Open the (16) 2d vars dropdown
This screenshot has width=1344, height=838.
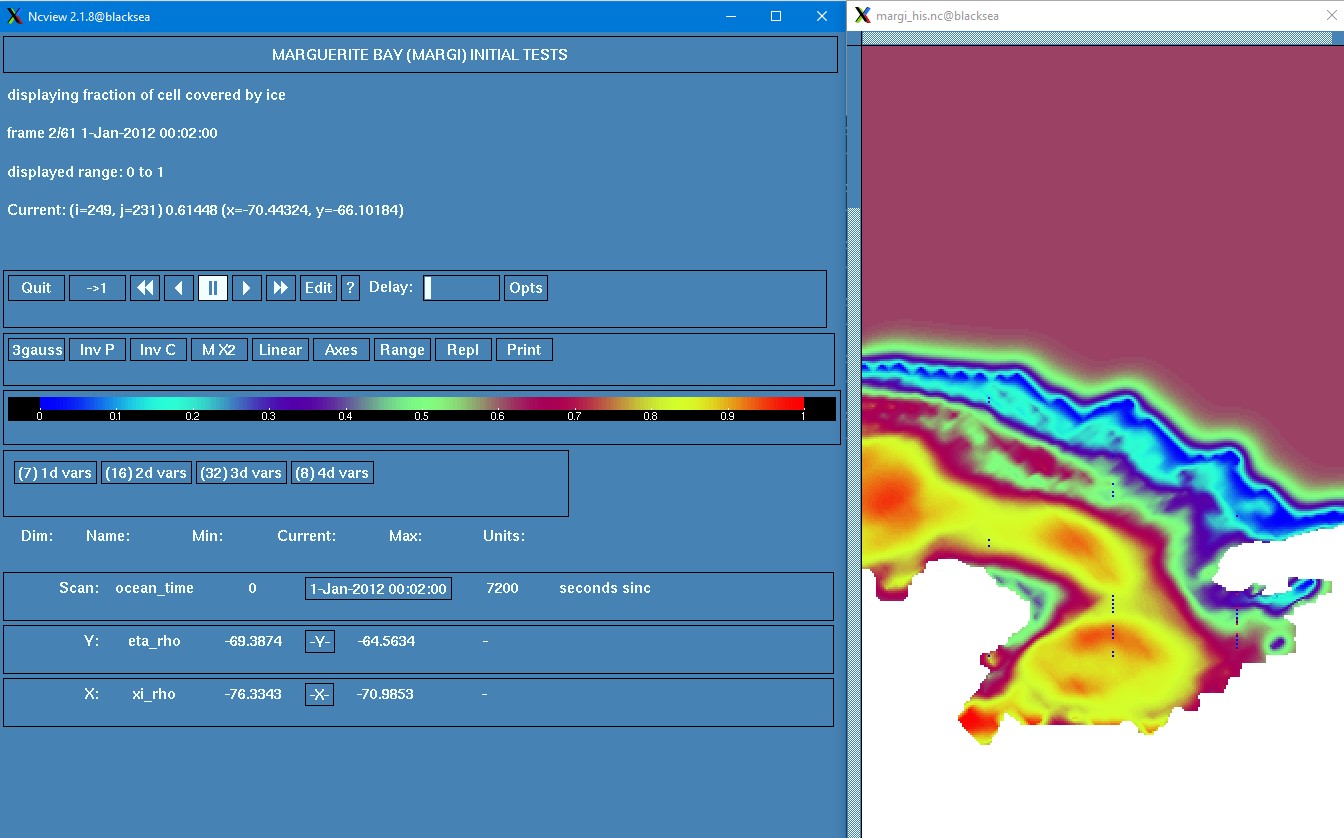[146, 473]
